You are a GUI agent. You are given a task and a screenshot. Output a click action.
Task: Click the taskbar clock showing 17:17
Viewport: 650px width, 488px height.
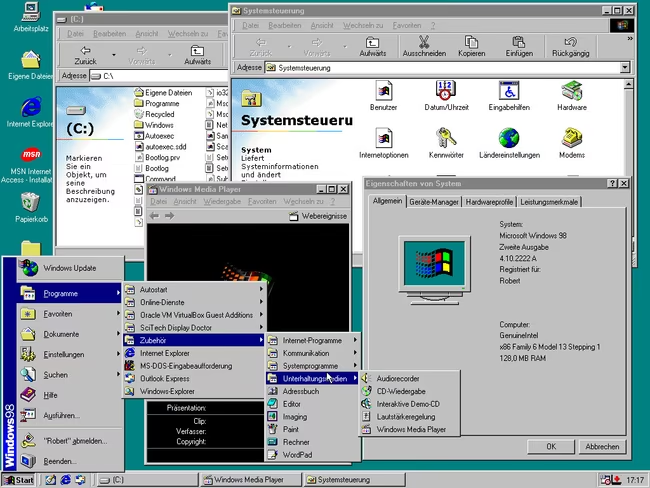635,480
